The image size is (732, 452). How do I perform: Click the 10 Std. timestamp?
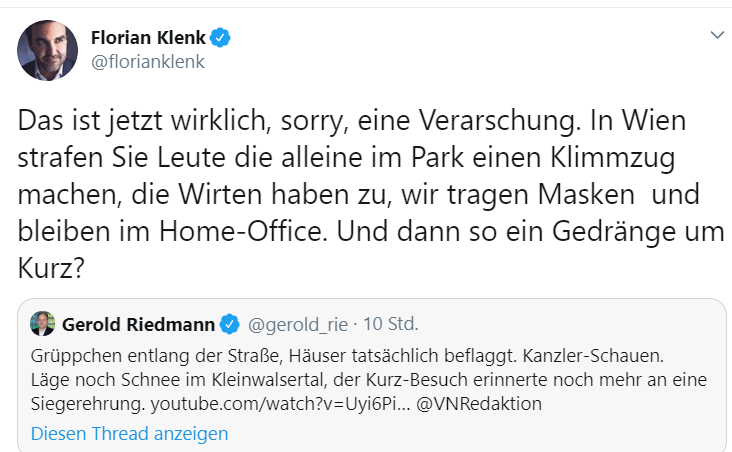[x=391, y=324]
